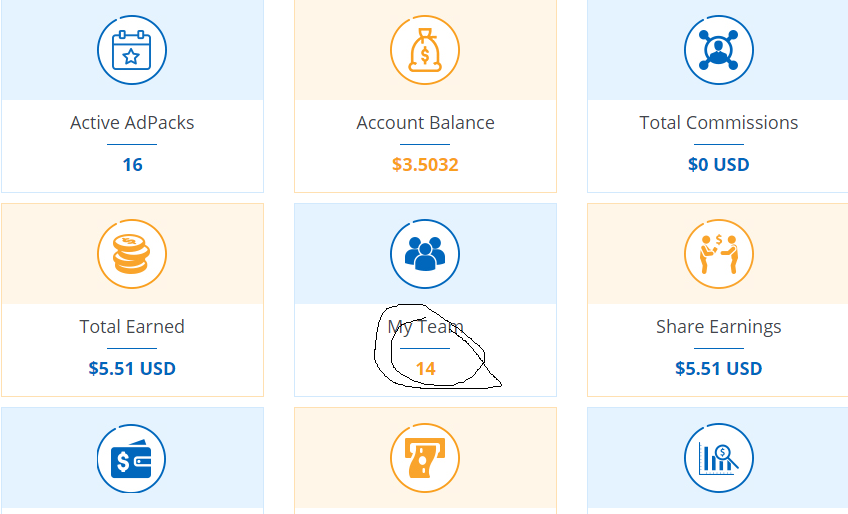This screenshot has height=514, width=848.
Task: Click the Total Commissions network icon
Action: tap(718, 50)
